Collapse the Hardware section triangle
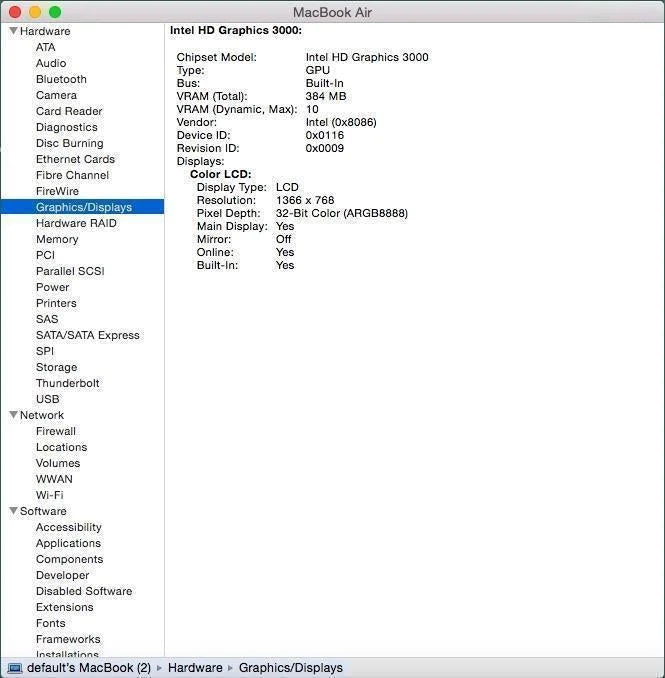The image size is (665, 678). (x=13, y=31)
